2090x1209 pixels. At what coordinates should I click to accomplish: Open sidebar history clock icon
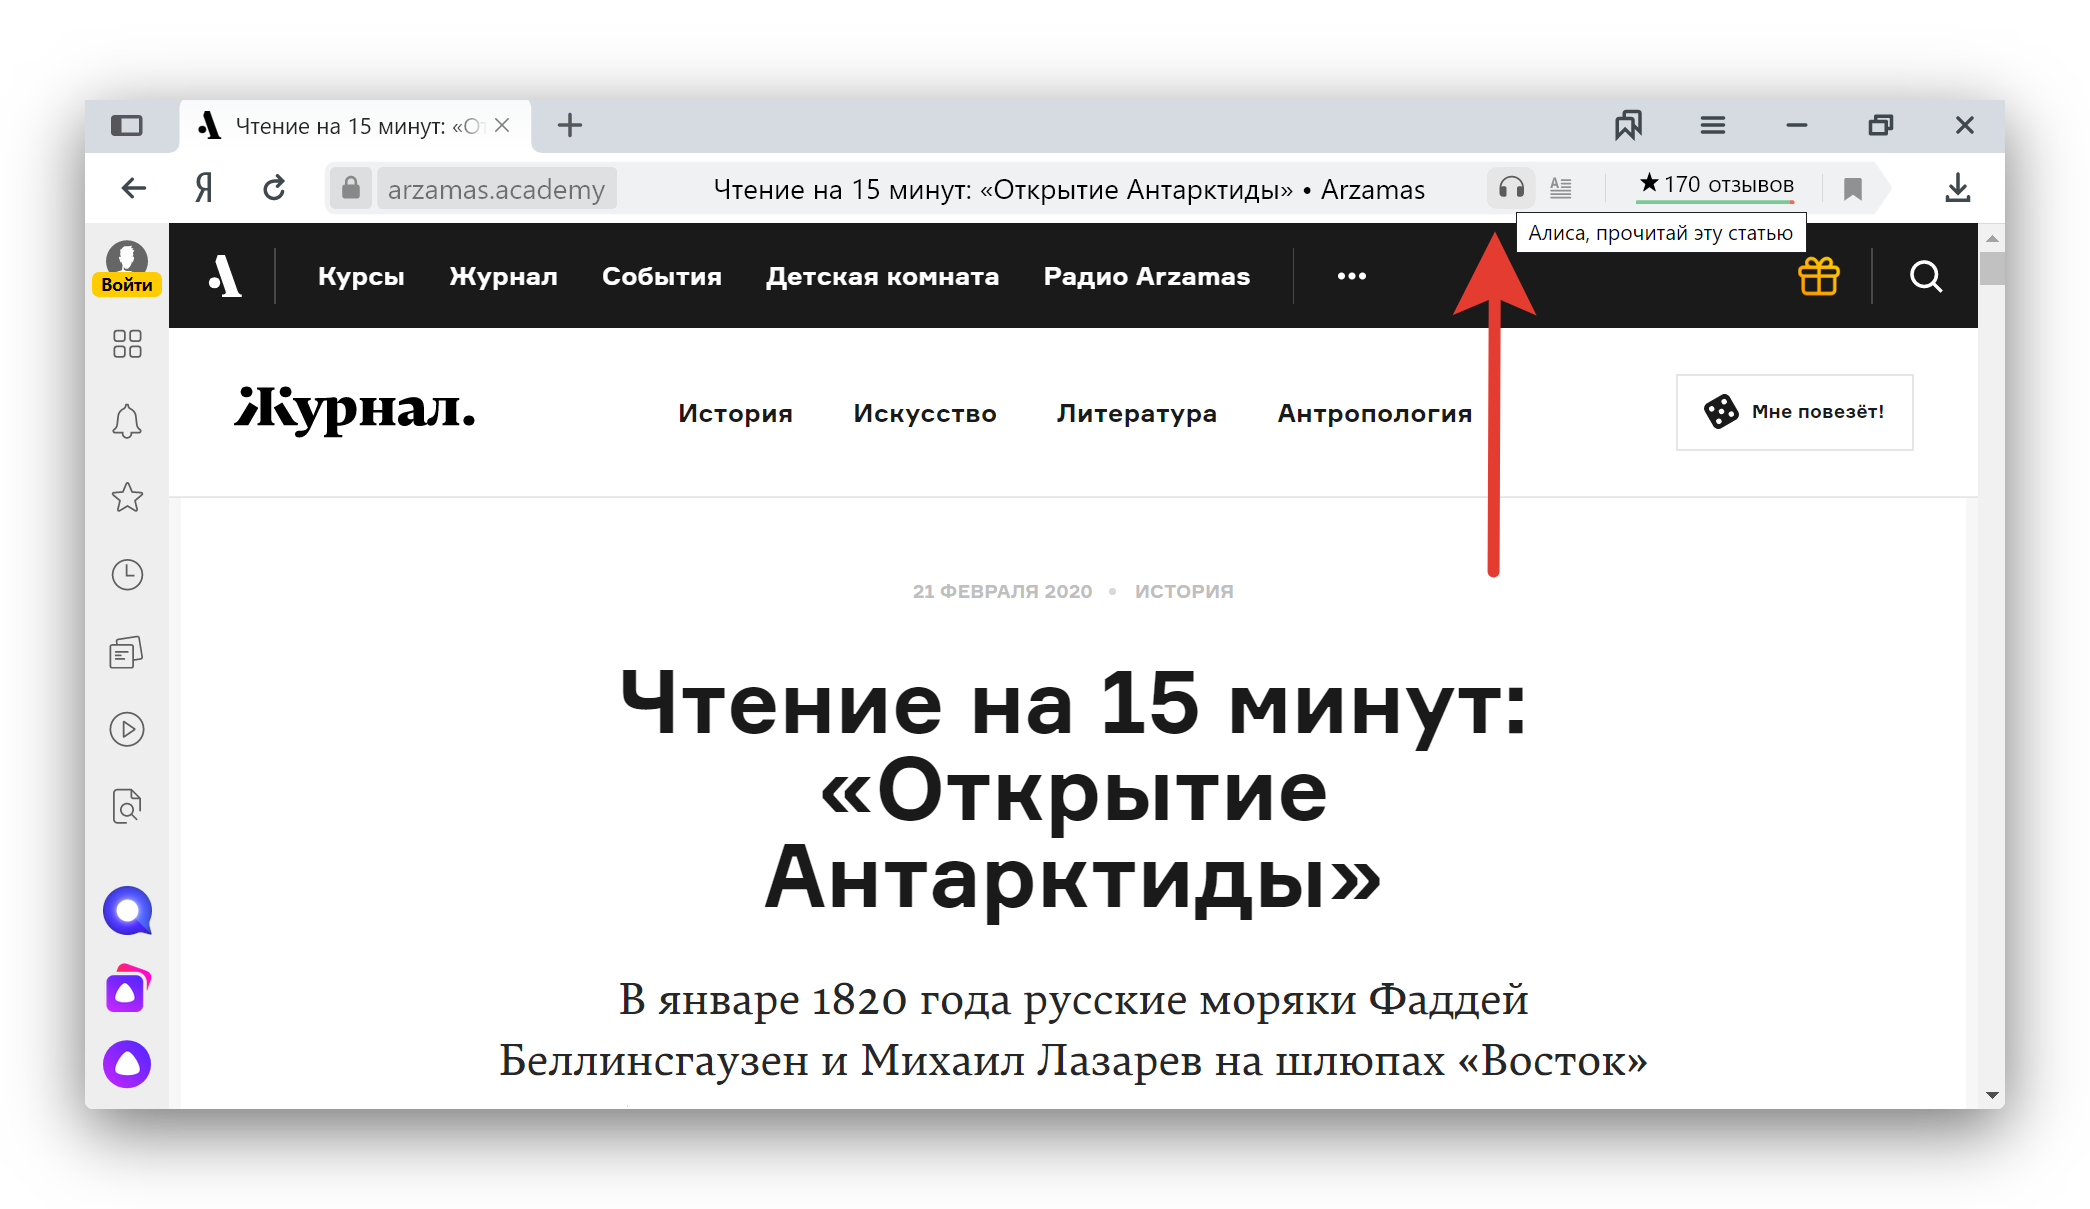coord(127,575)
